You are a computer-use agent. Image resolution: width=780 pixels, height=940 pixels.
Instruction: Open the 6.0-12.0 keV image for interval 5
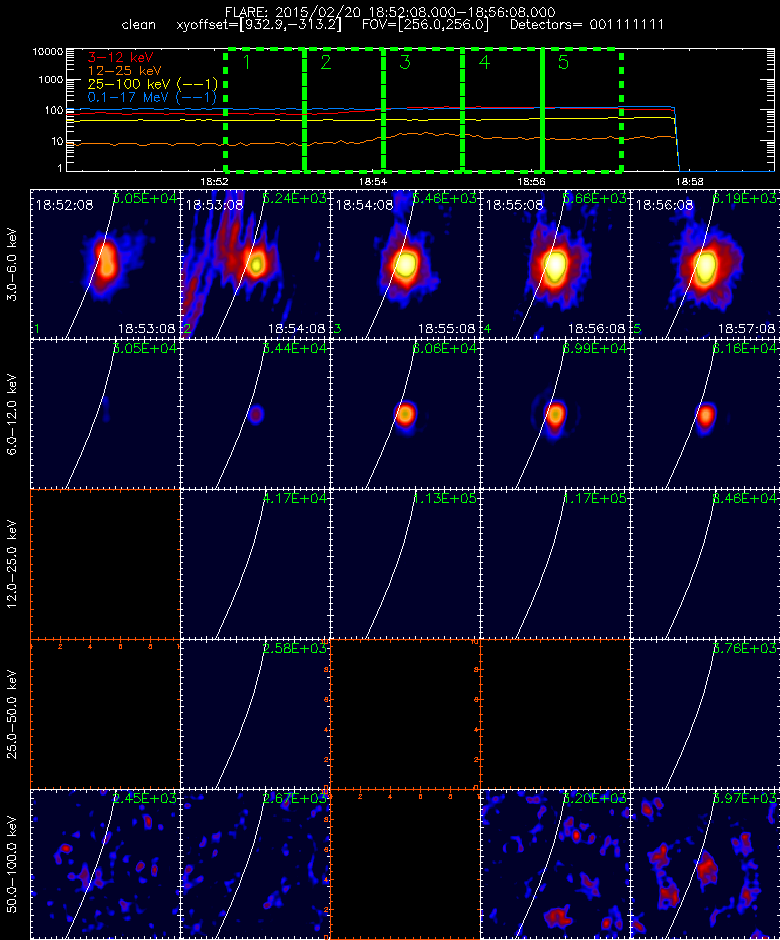[x=705, y=414]
